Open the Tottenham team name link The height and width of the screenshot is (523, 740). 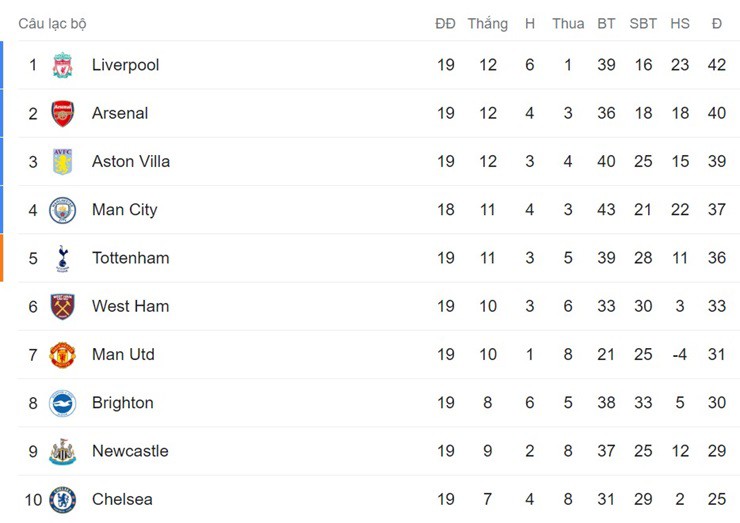coord(130,258)
